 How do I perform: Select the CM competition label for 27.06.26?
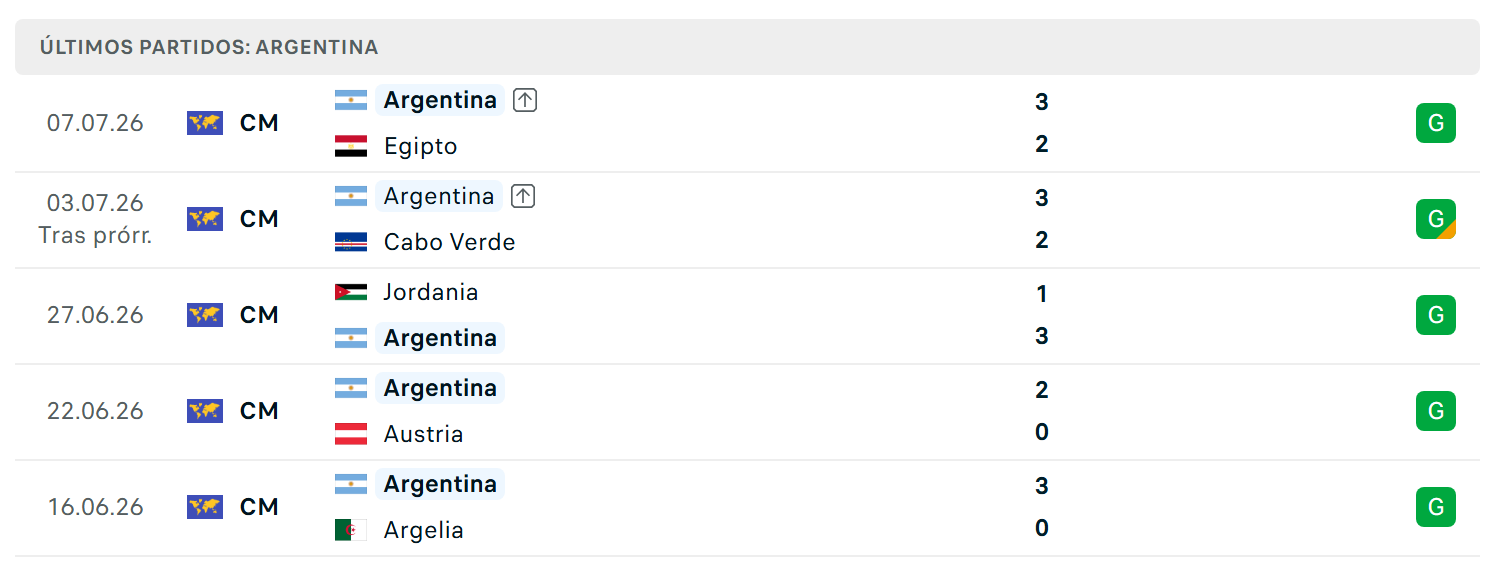(x=259, y=315)
